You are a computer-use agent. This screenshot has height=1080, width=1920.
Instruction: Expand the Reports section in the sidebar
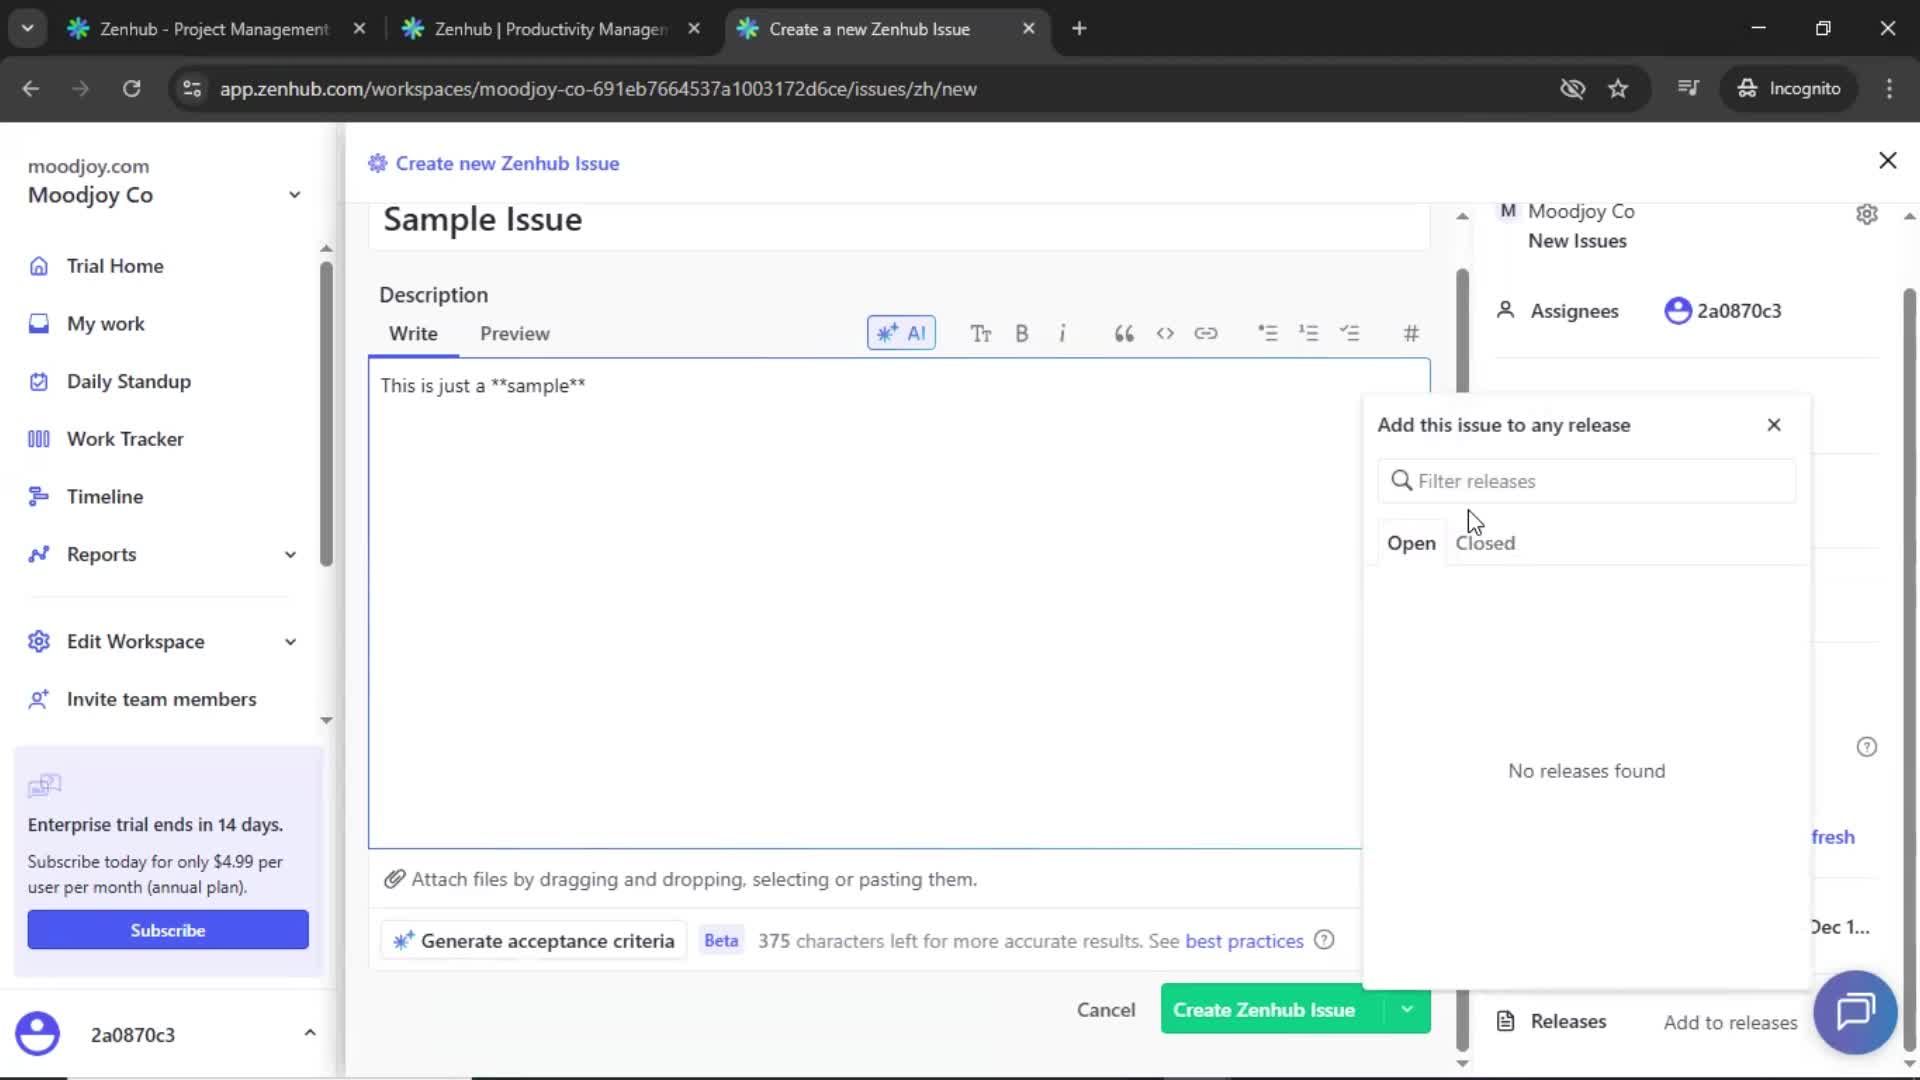[289, 554]
